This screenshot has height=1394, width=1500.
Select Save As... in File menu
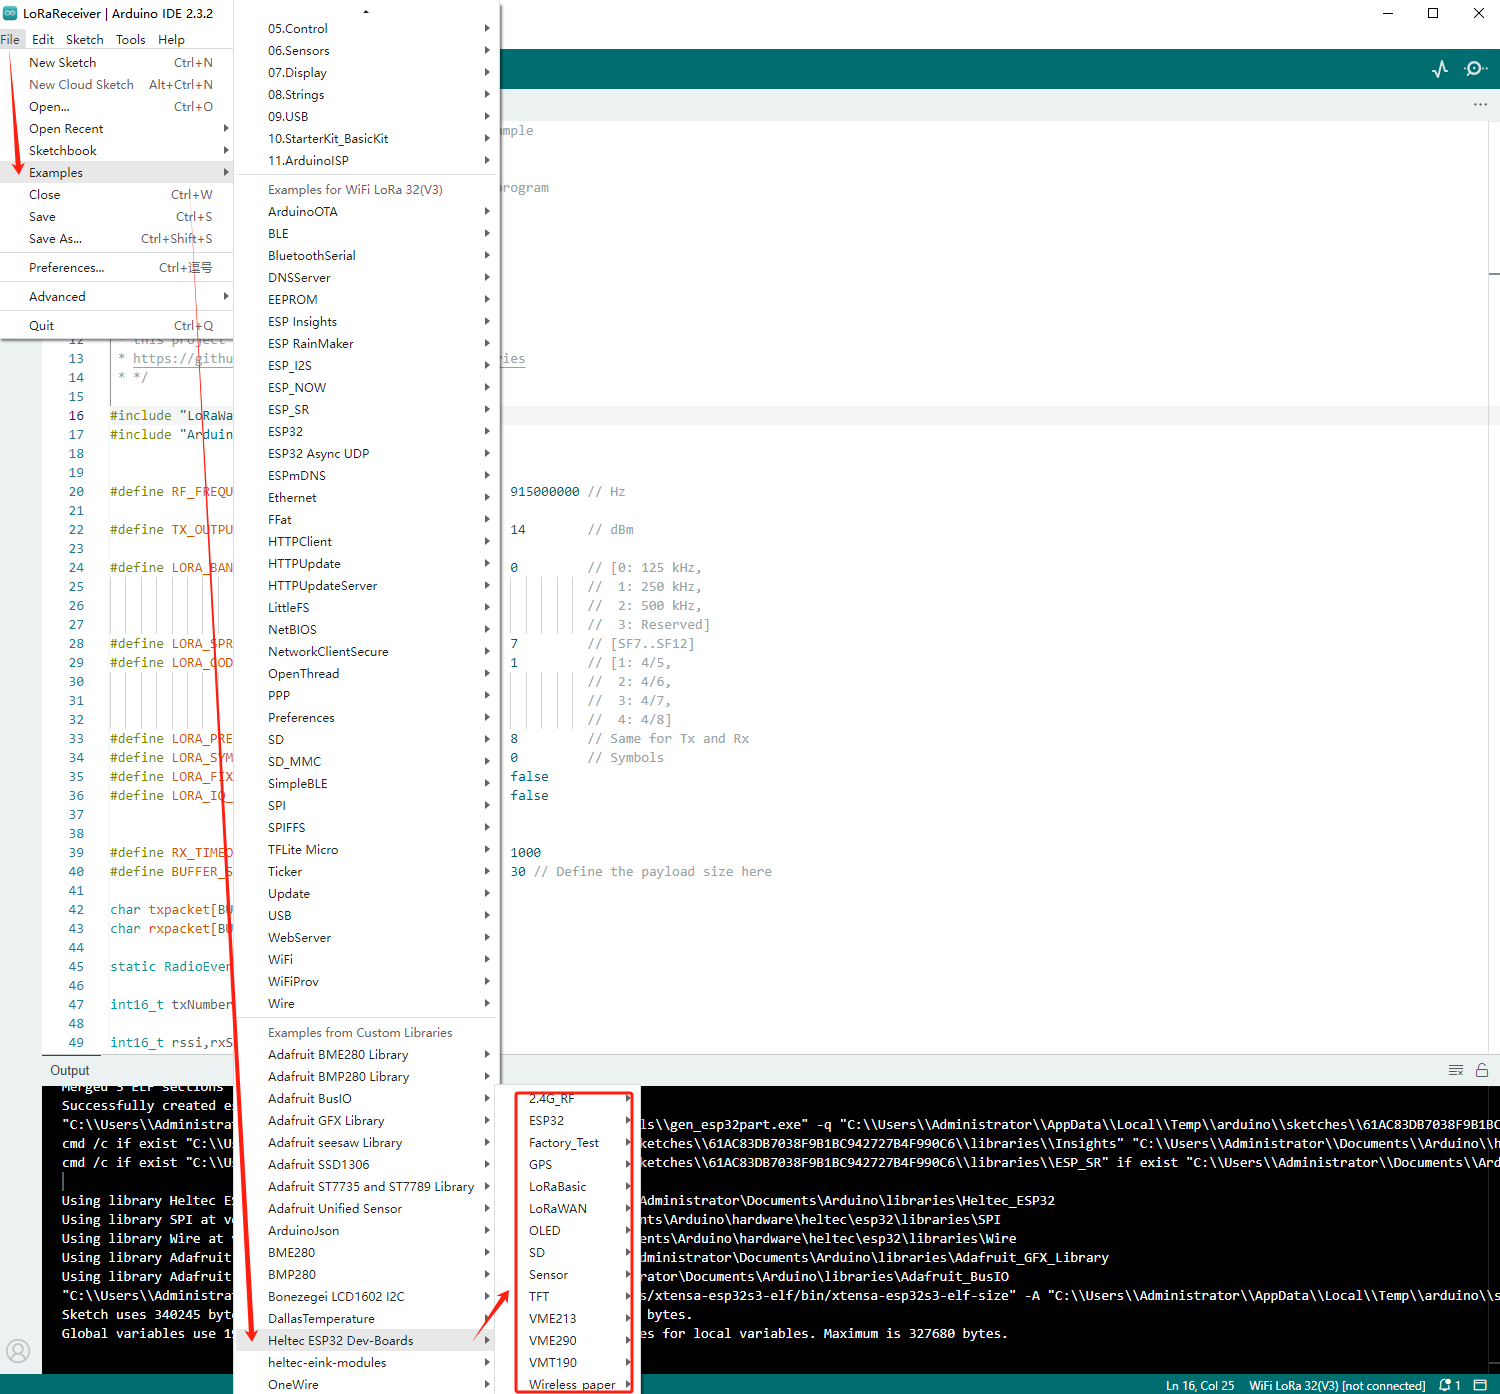(x=55, y=238)
